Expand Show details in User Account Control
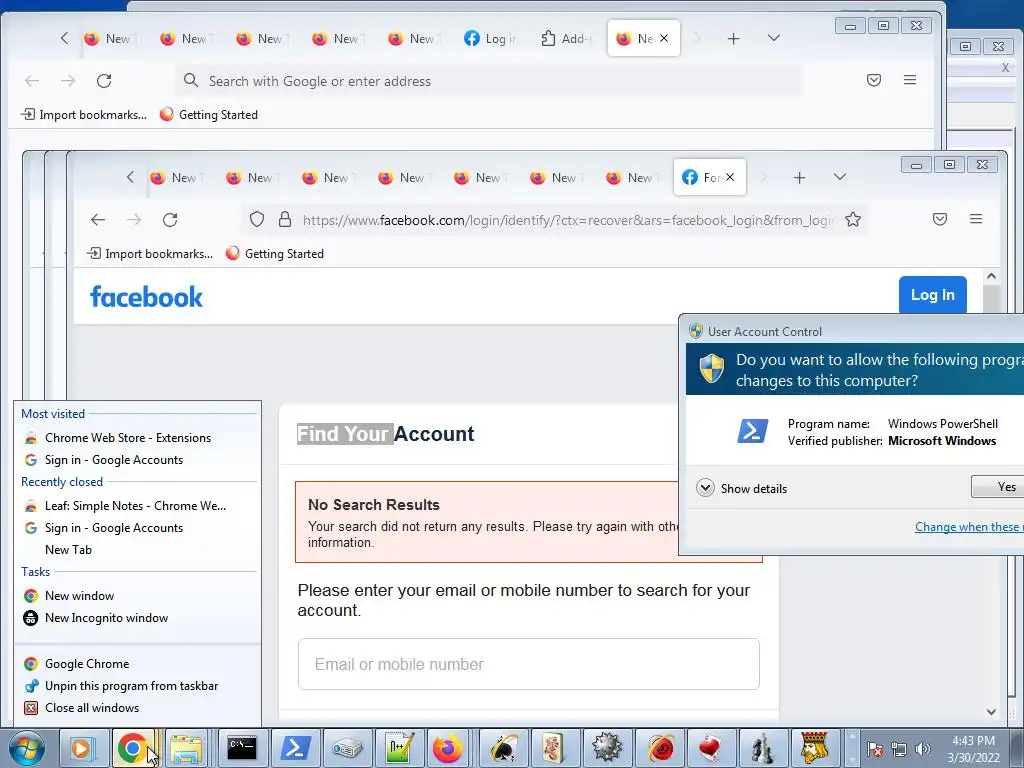 coord(741,488)
